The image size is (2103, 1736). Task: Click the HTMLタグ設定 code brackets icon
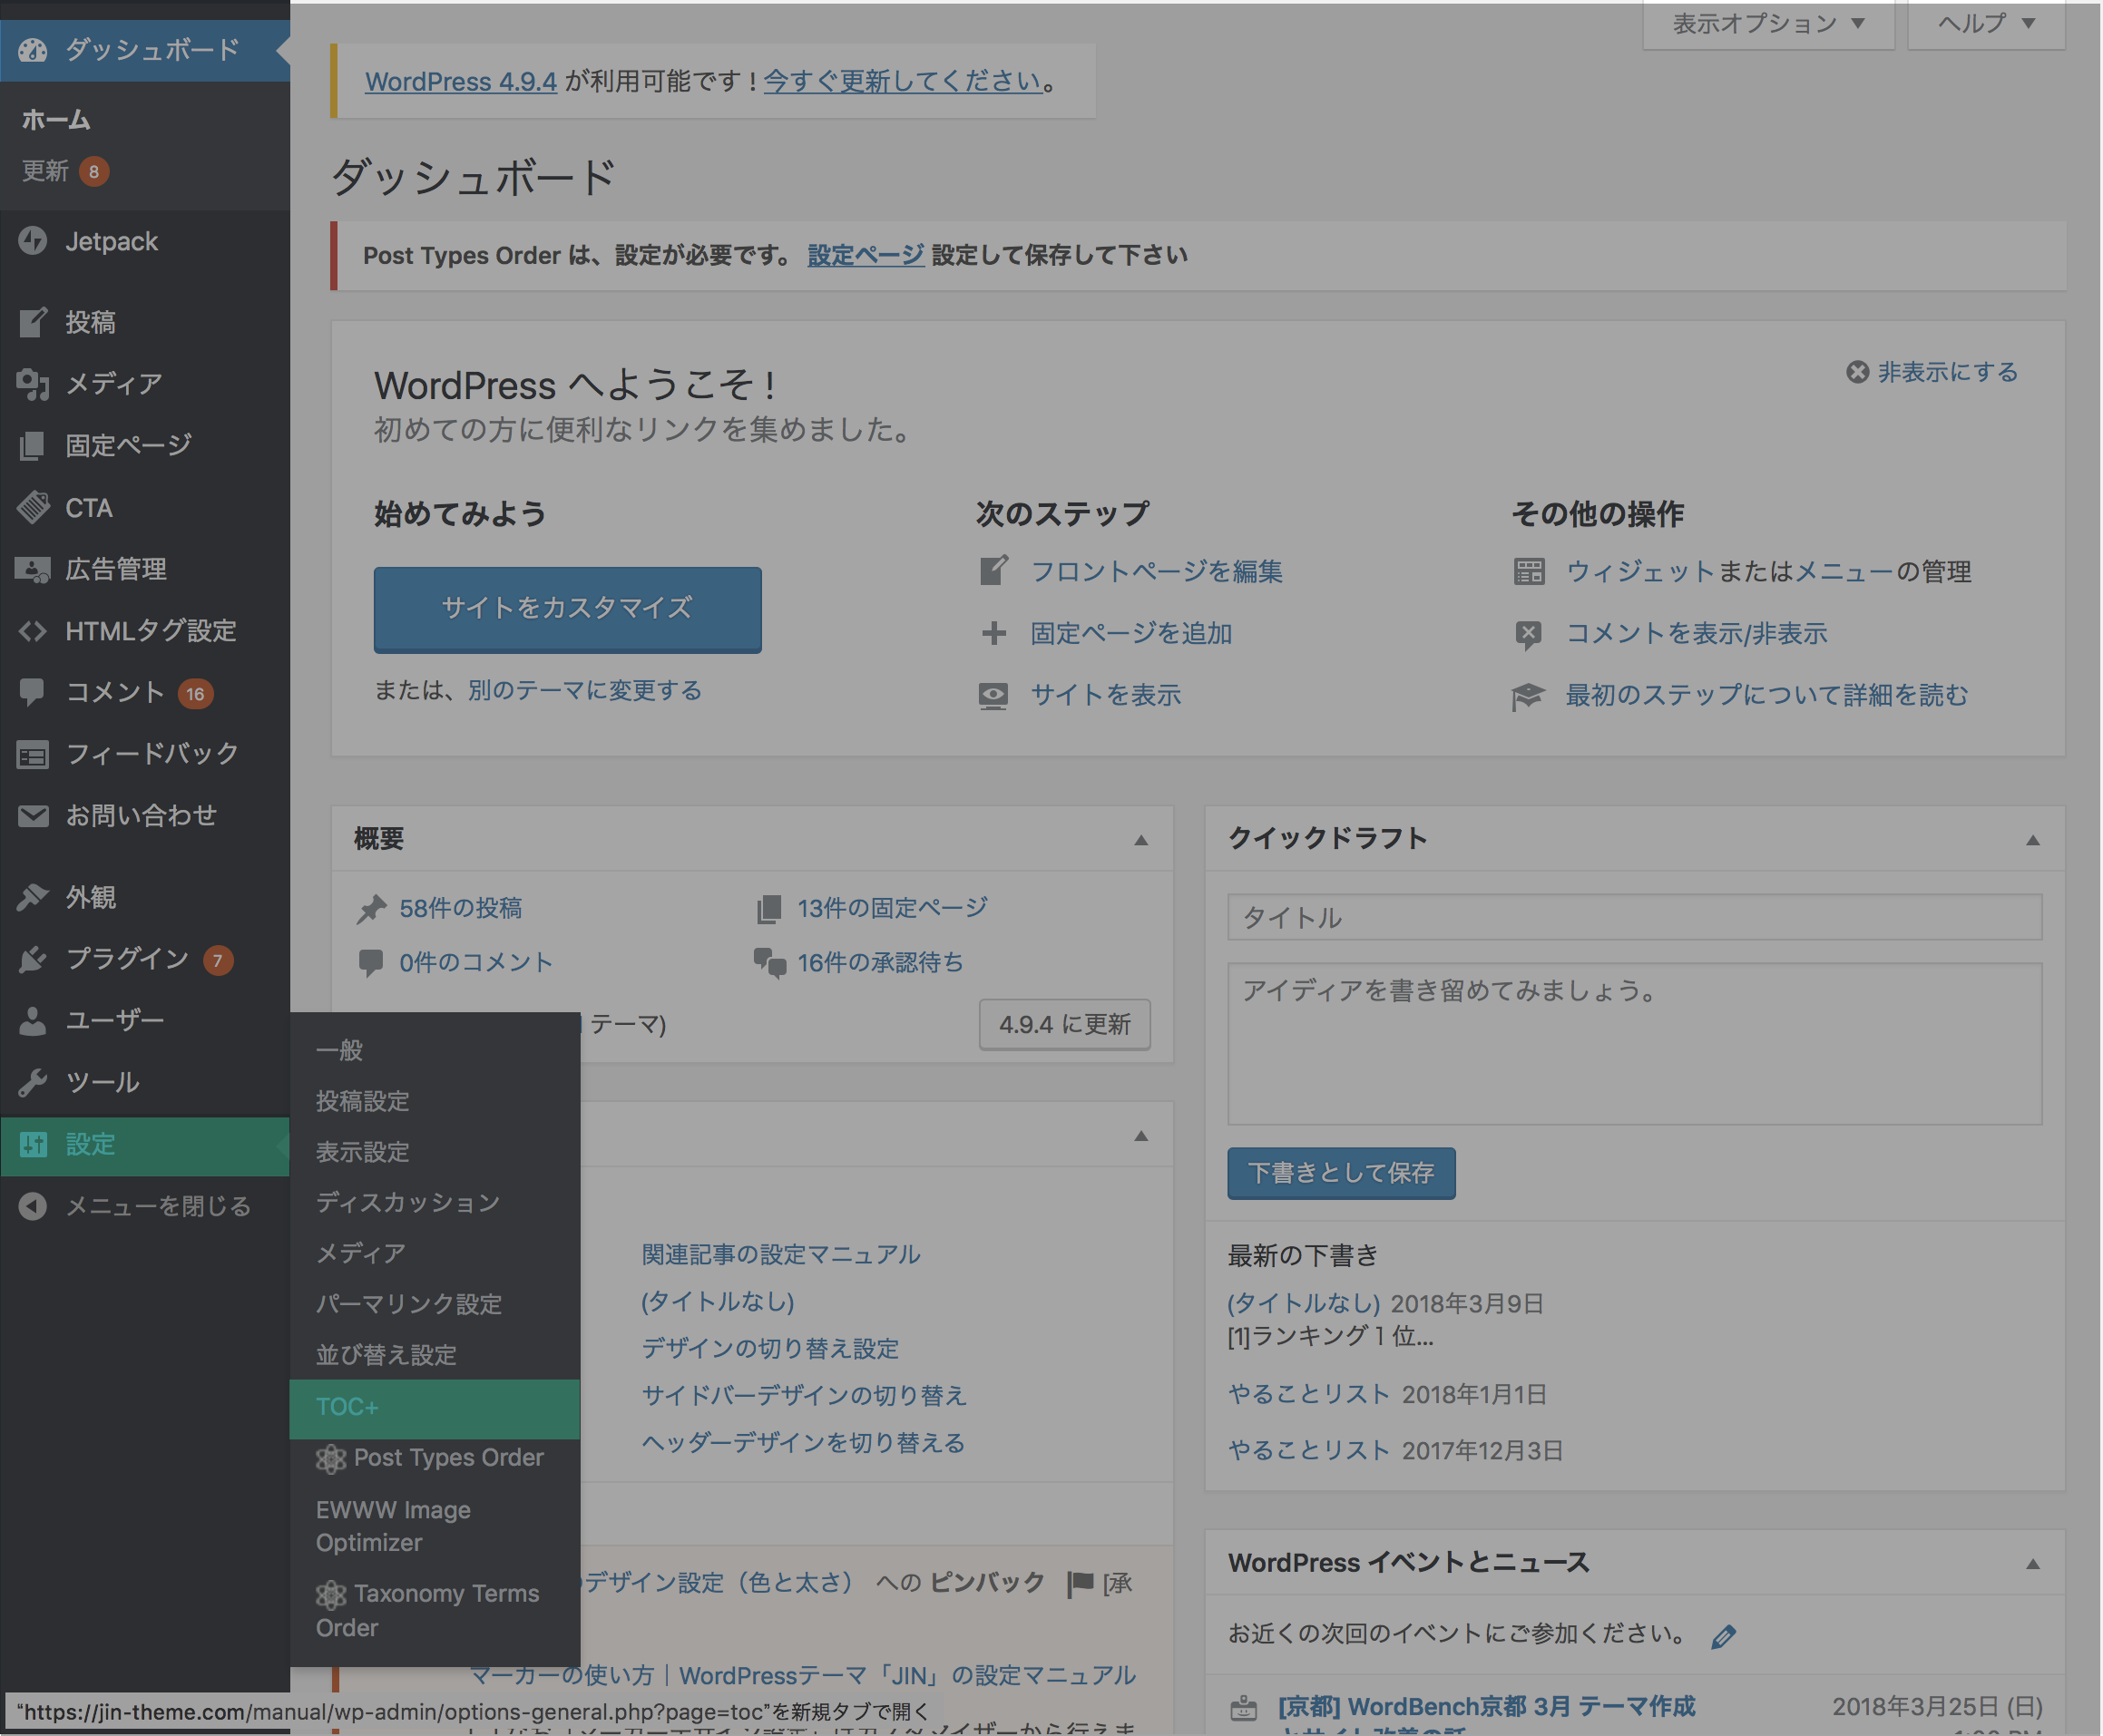(x=32, y=631)
